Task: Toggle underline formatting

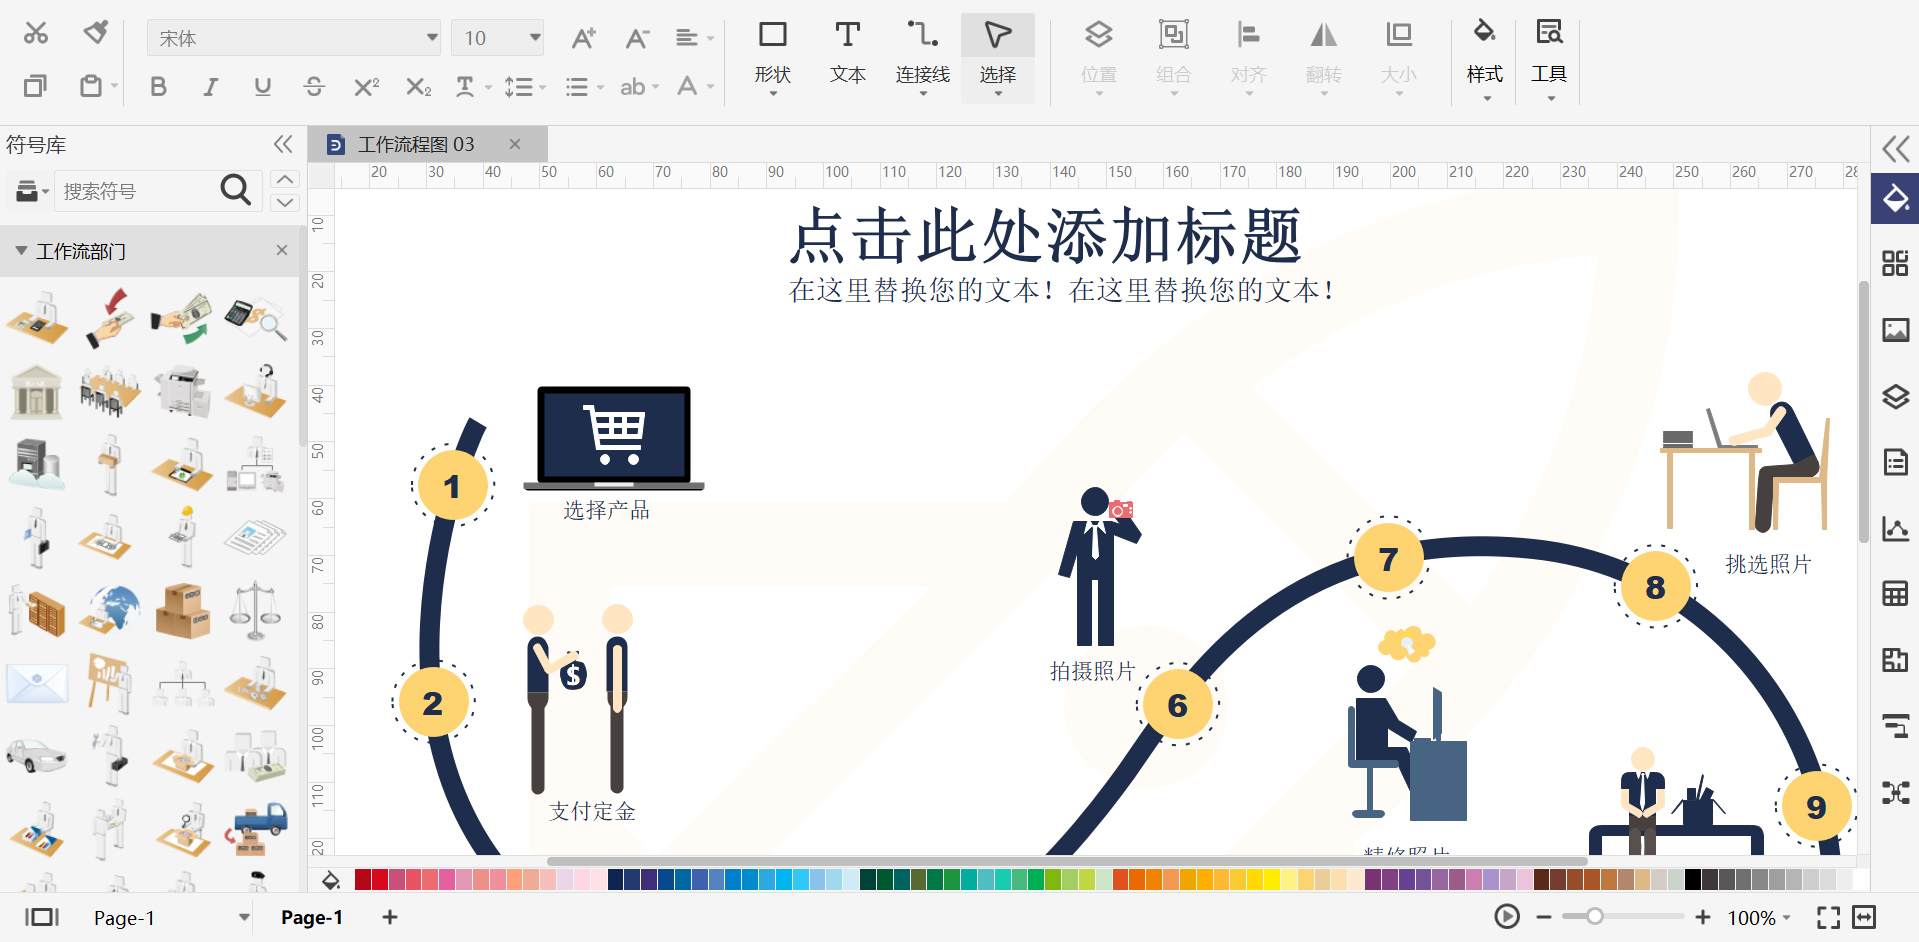Action: click(262, 87)
